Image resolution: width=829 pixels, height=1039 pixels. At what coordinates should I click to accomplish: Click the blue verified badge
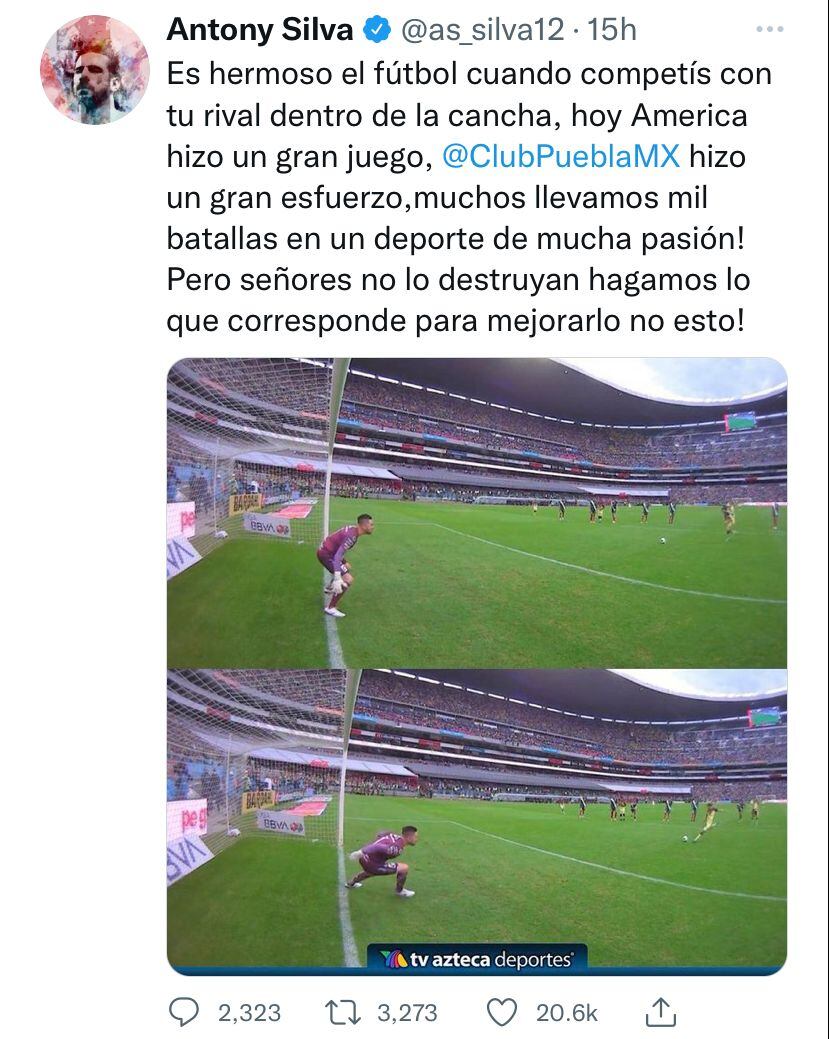(378, 30)
